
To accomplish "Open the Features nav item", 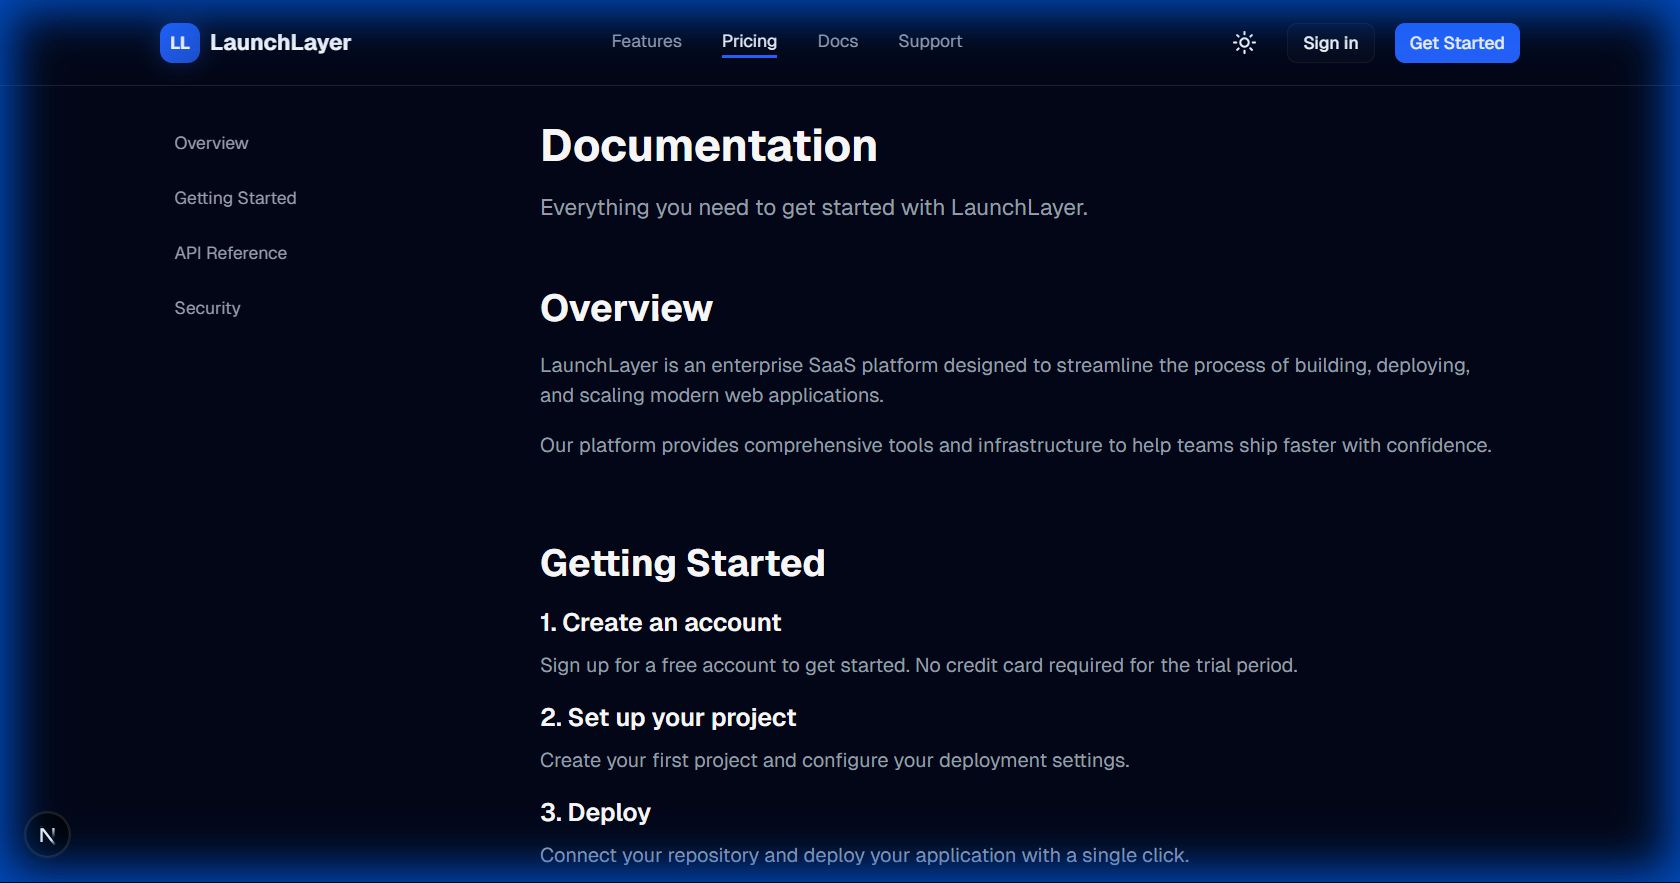I will point(646,41).
